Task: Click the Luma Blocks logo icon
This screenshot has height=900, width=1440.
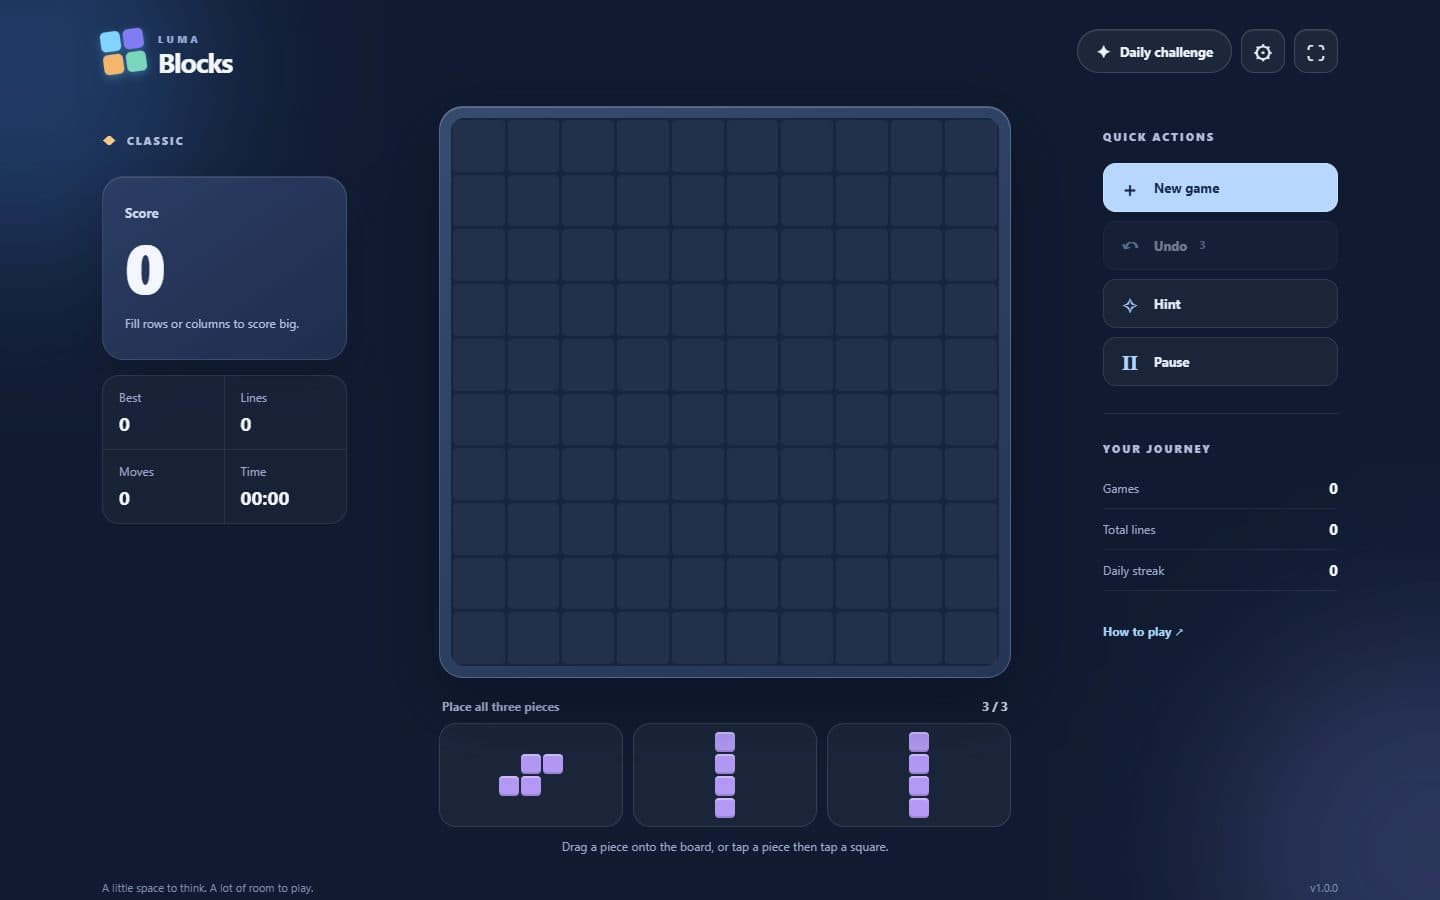Action: 124,52
